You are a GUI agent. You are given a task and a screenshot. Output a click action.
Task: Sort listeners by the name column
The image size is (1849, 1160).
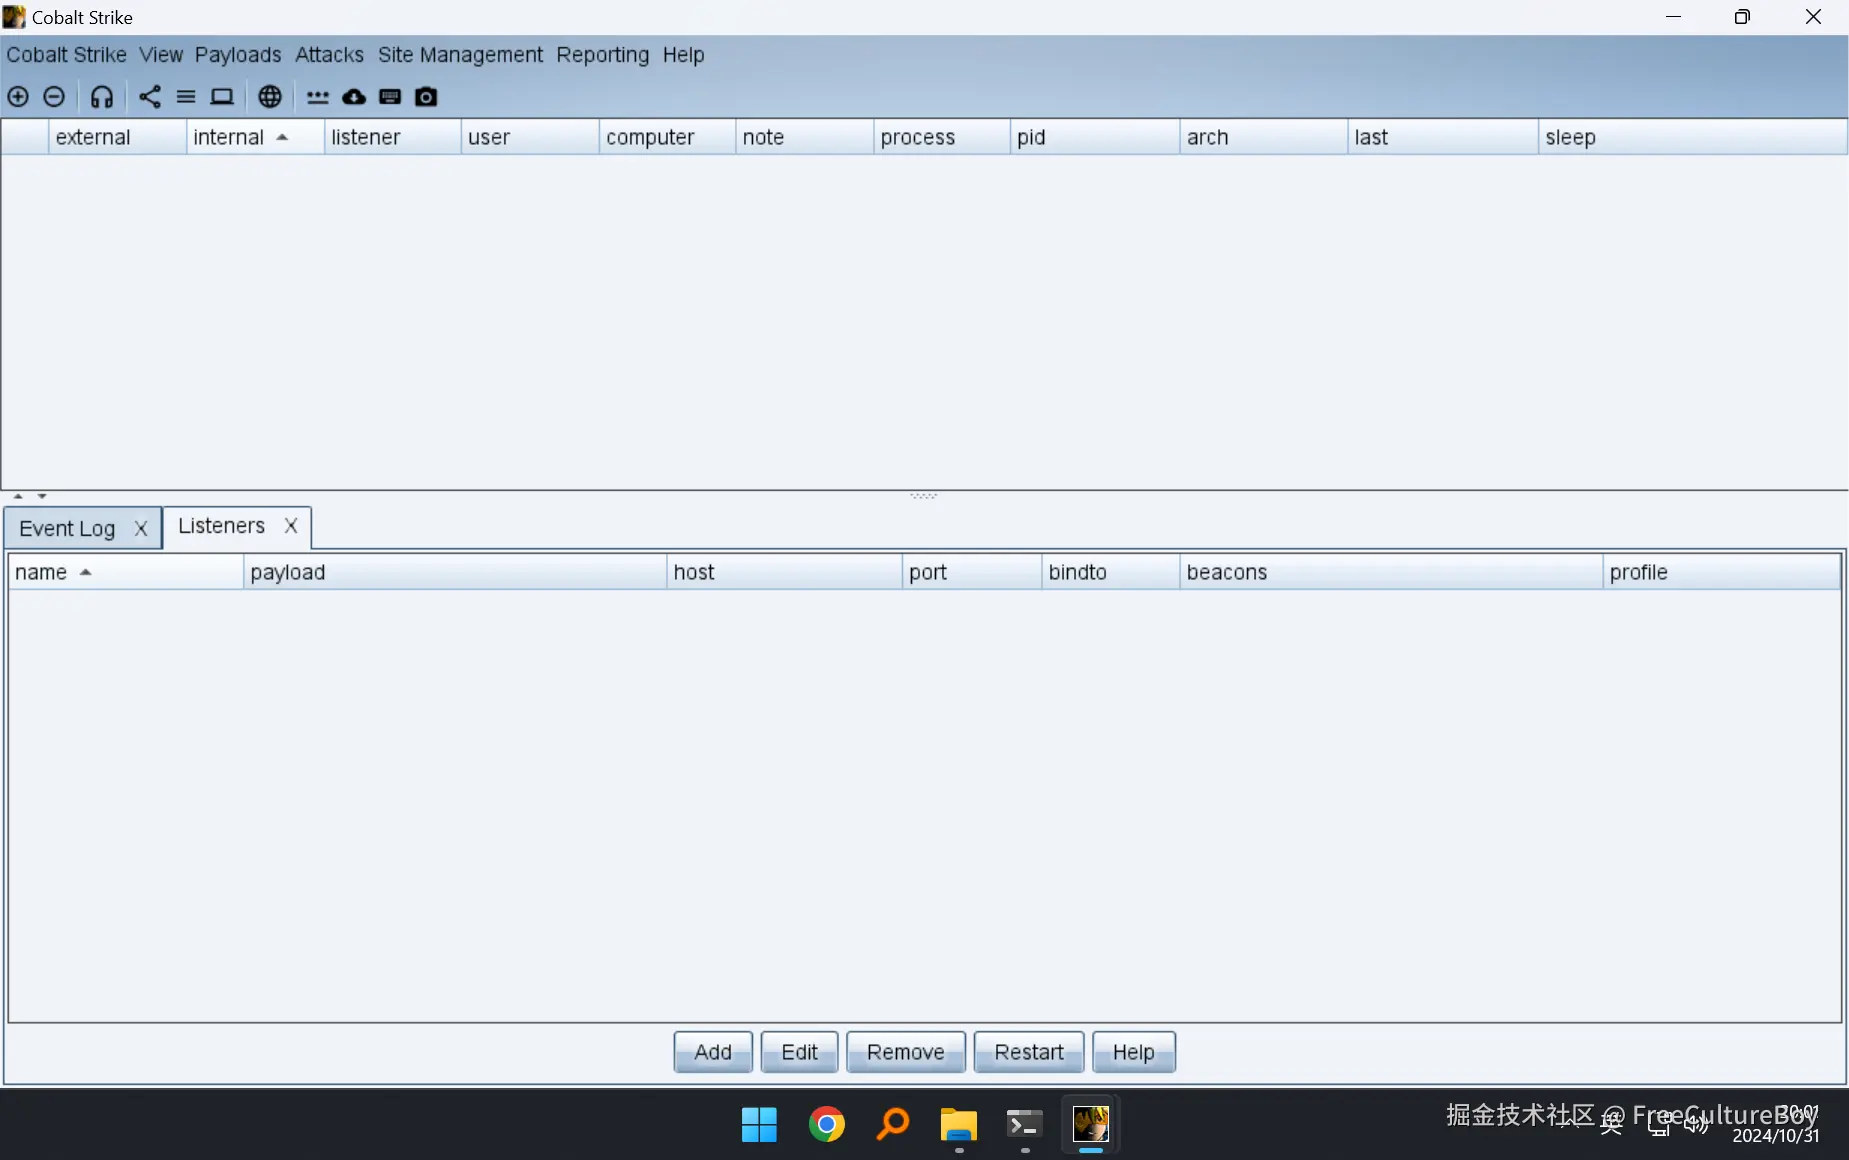click(x=126, y=572)
